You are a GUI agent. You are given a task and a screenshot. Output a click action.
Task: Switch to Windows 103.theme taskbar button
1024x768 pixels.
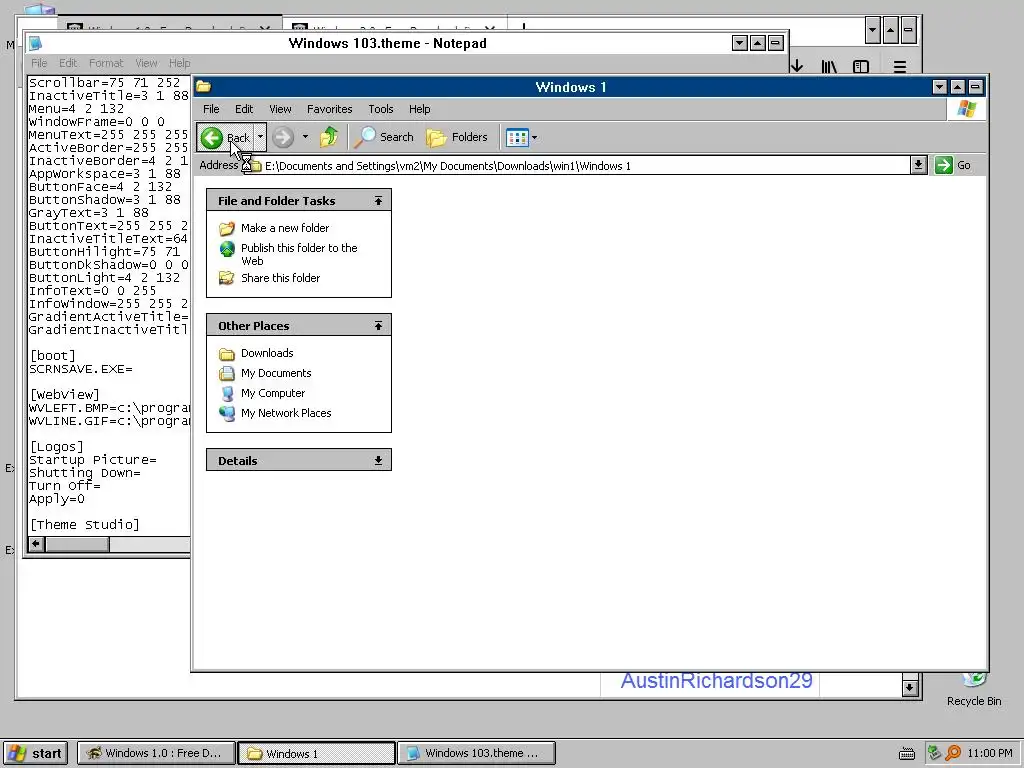(476, 753)
